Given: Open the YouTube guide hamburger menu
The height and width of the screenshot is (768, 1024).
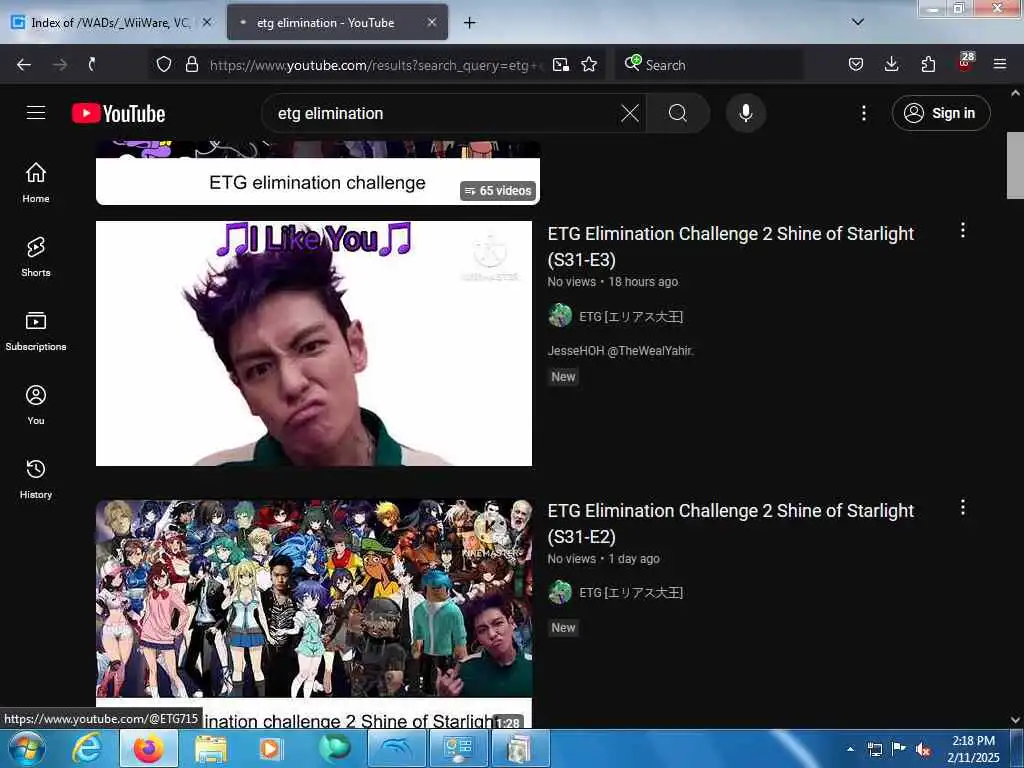Looking at the screenshot, I should coord(36,113).
